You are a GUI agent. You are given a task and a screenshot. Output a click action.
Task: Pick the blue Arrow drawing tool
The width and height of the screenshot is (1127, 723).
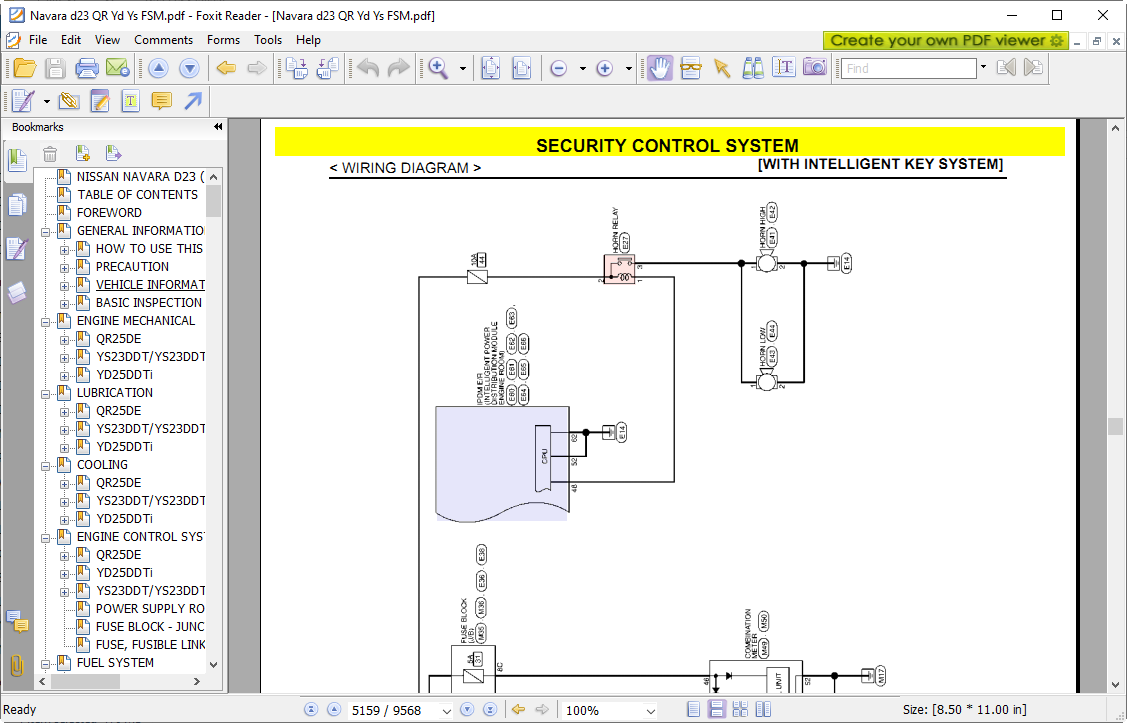193,101
